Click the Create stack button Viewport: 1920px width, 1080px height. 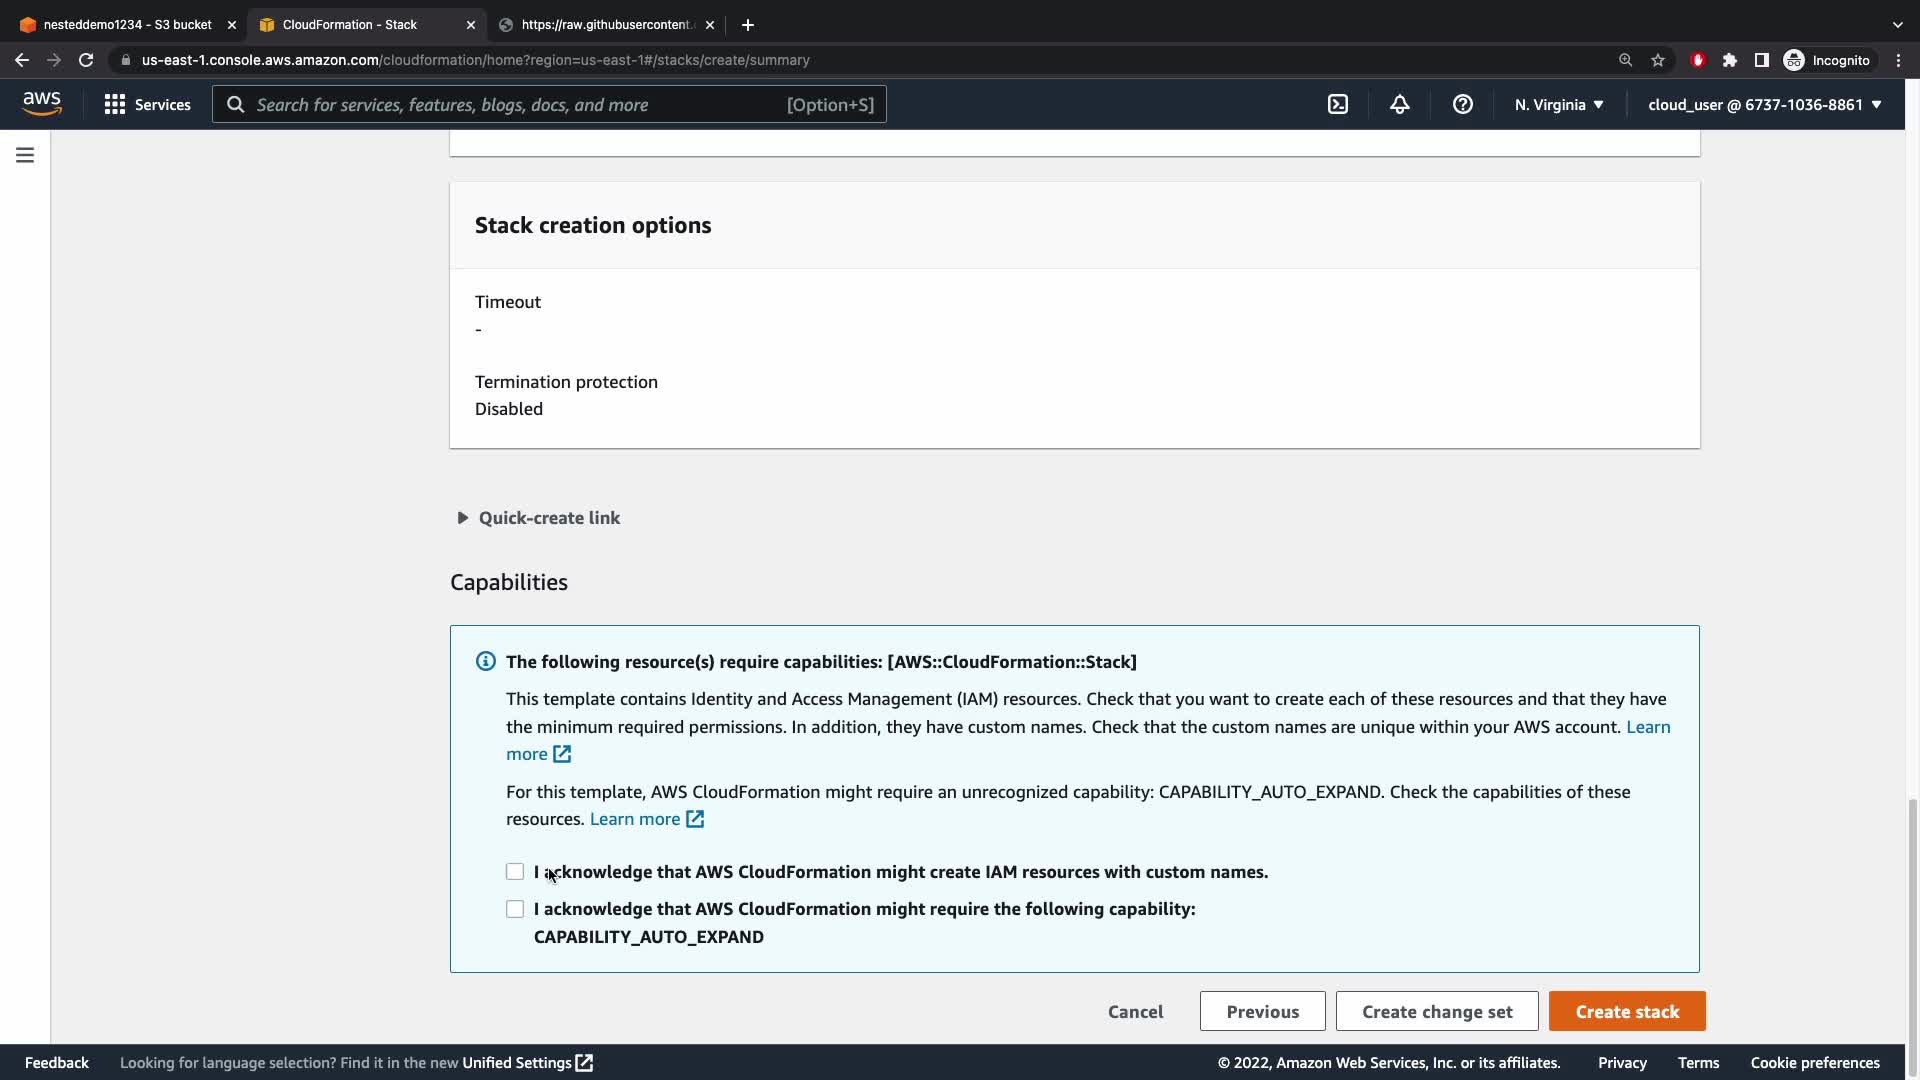pos(1627,1012)
